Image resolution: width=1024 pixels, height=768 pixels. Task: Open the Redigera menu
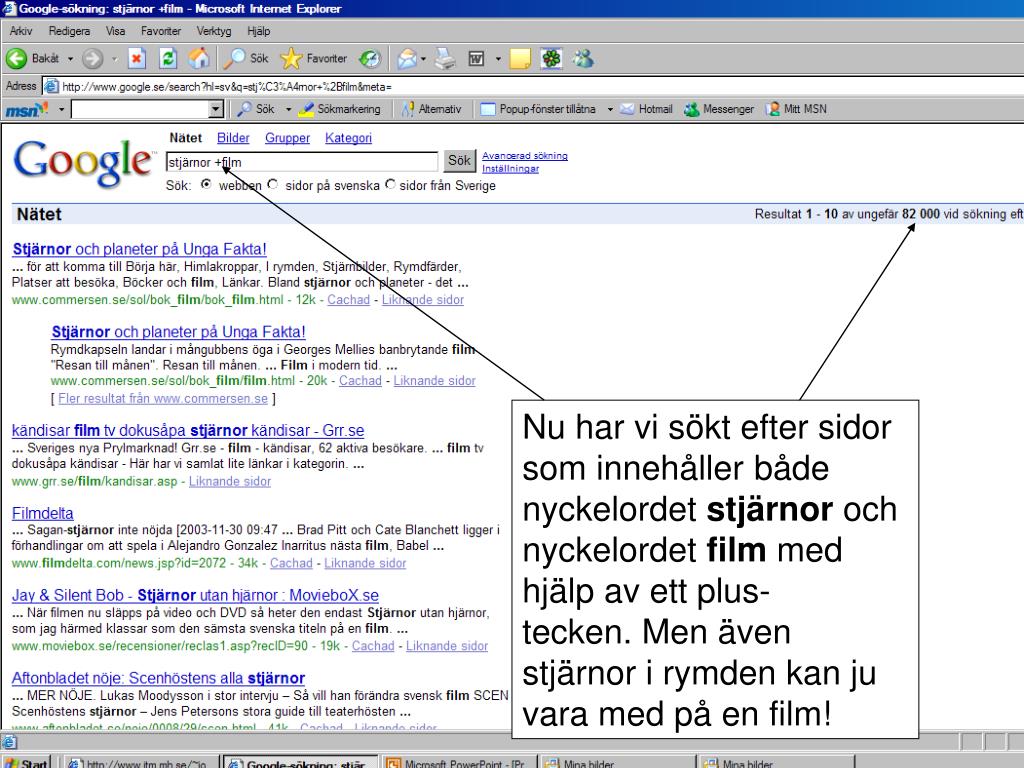click(69, 31)
